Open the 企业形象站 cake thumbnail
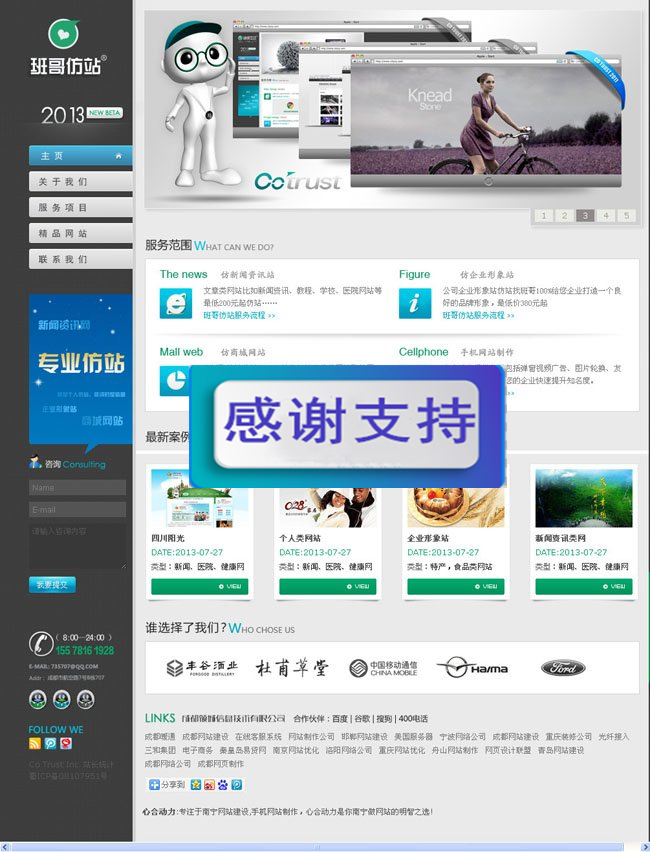This screenshot has width=650, height=852. (x=456, y=508)
